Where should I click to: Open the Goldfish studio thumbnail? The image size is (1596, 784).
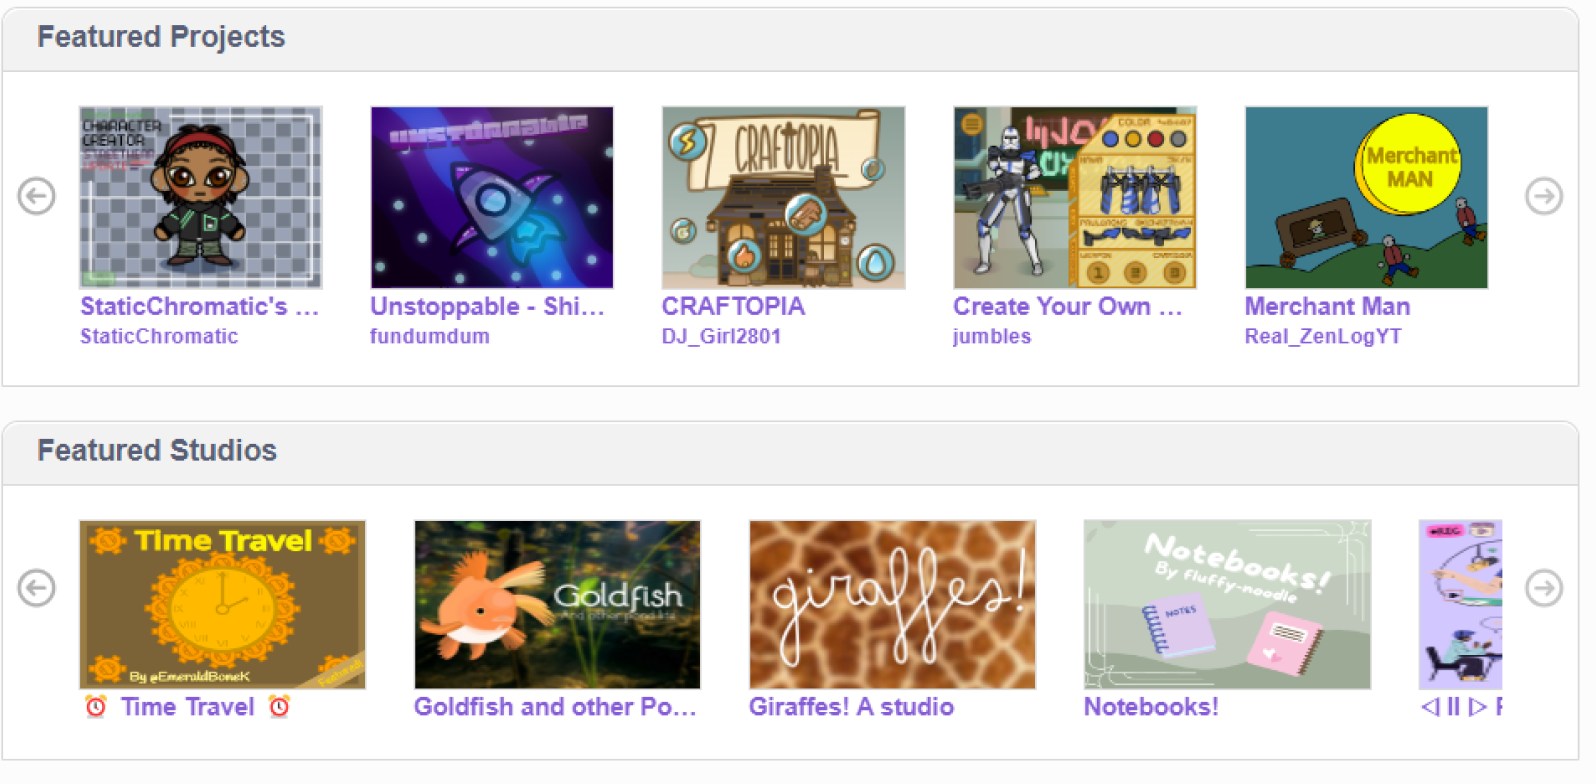557,604
